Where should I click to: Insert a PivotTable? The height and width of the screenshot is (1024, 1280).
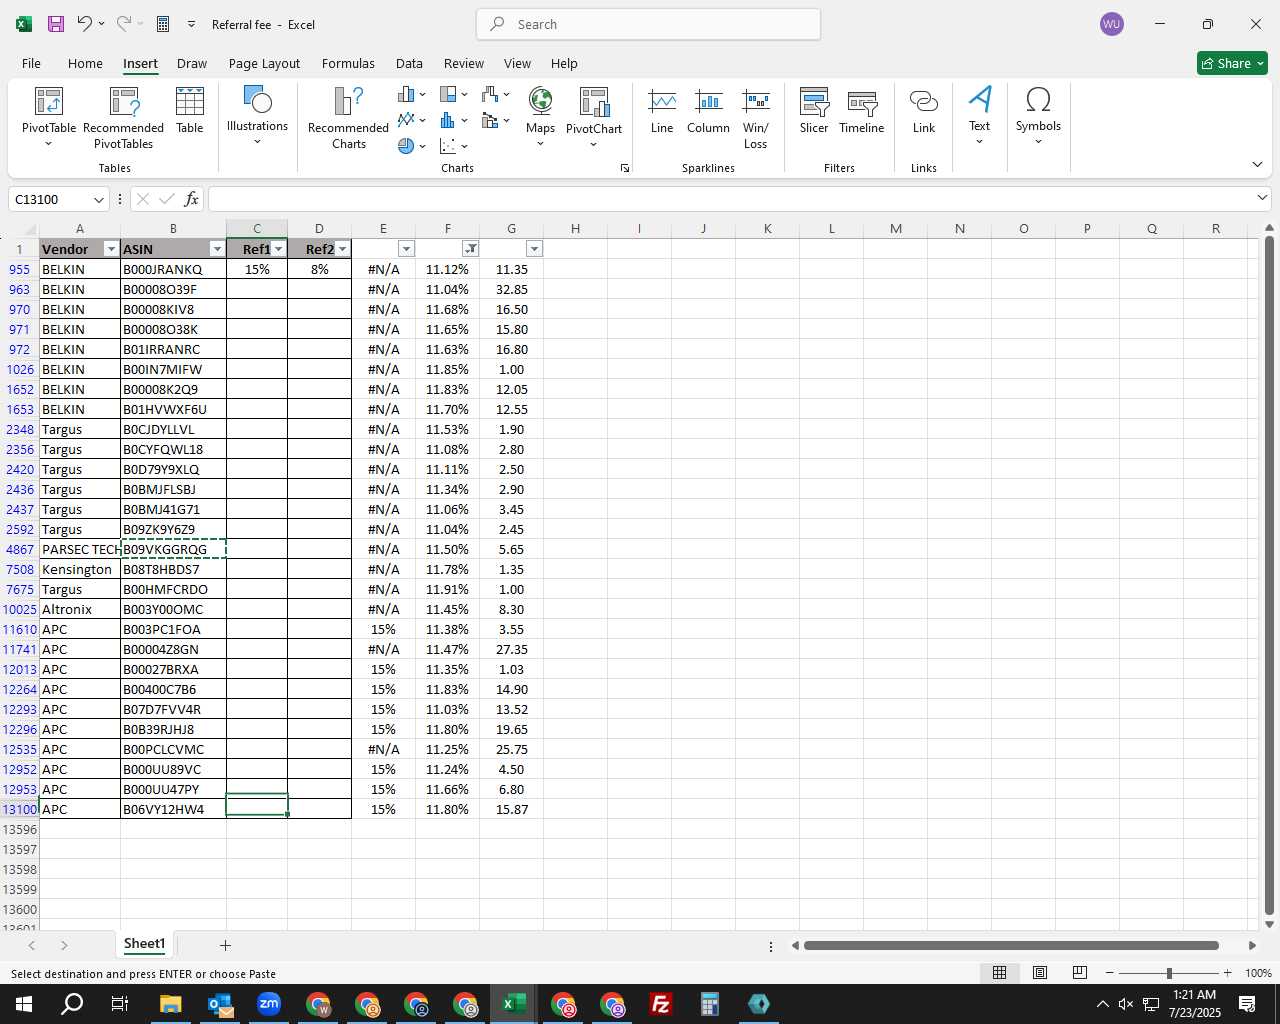[x=49, y=118]
